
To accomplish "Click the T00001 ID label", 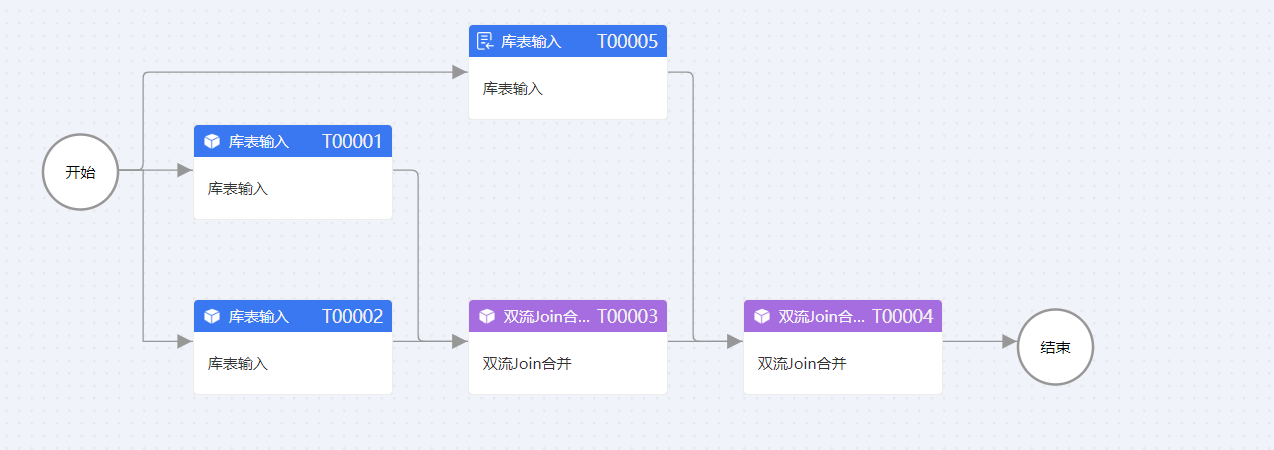I will point(352,141).
